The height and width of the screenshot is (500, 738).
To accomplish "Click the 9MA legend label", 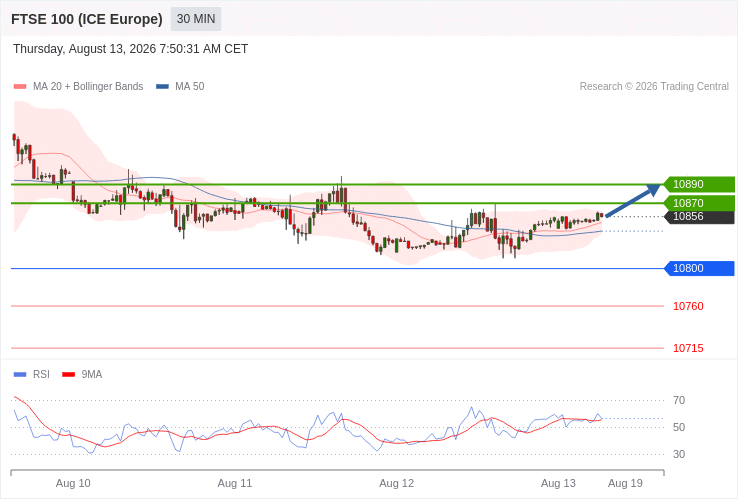I will (x=92, y=375).
